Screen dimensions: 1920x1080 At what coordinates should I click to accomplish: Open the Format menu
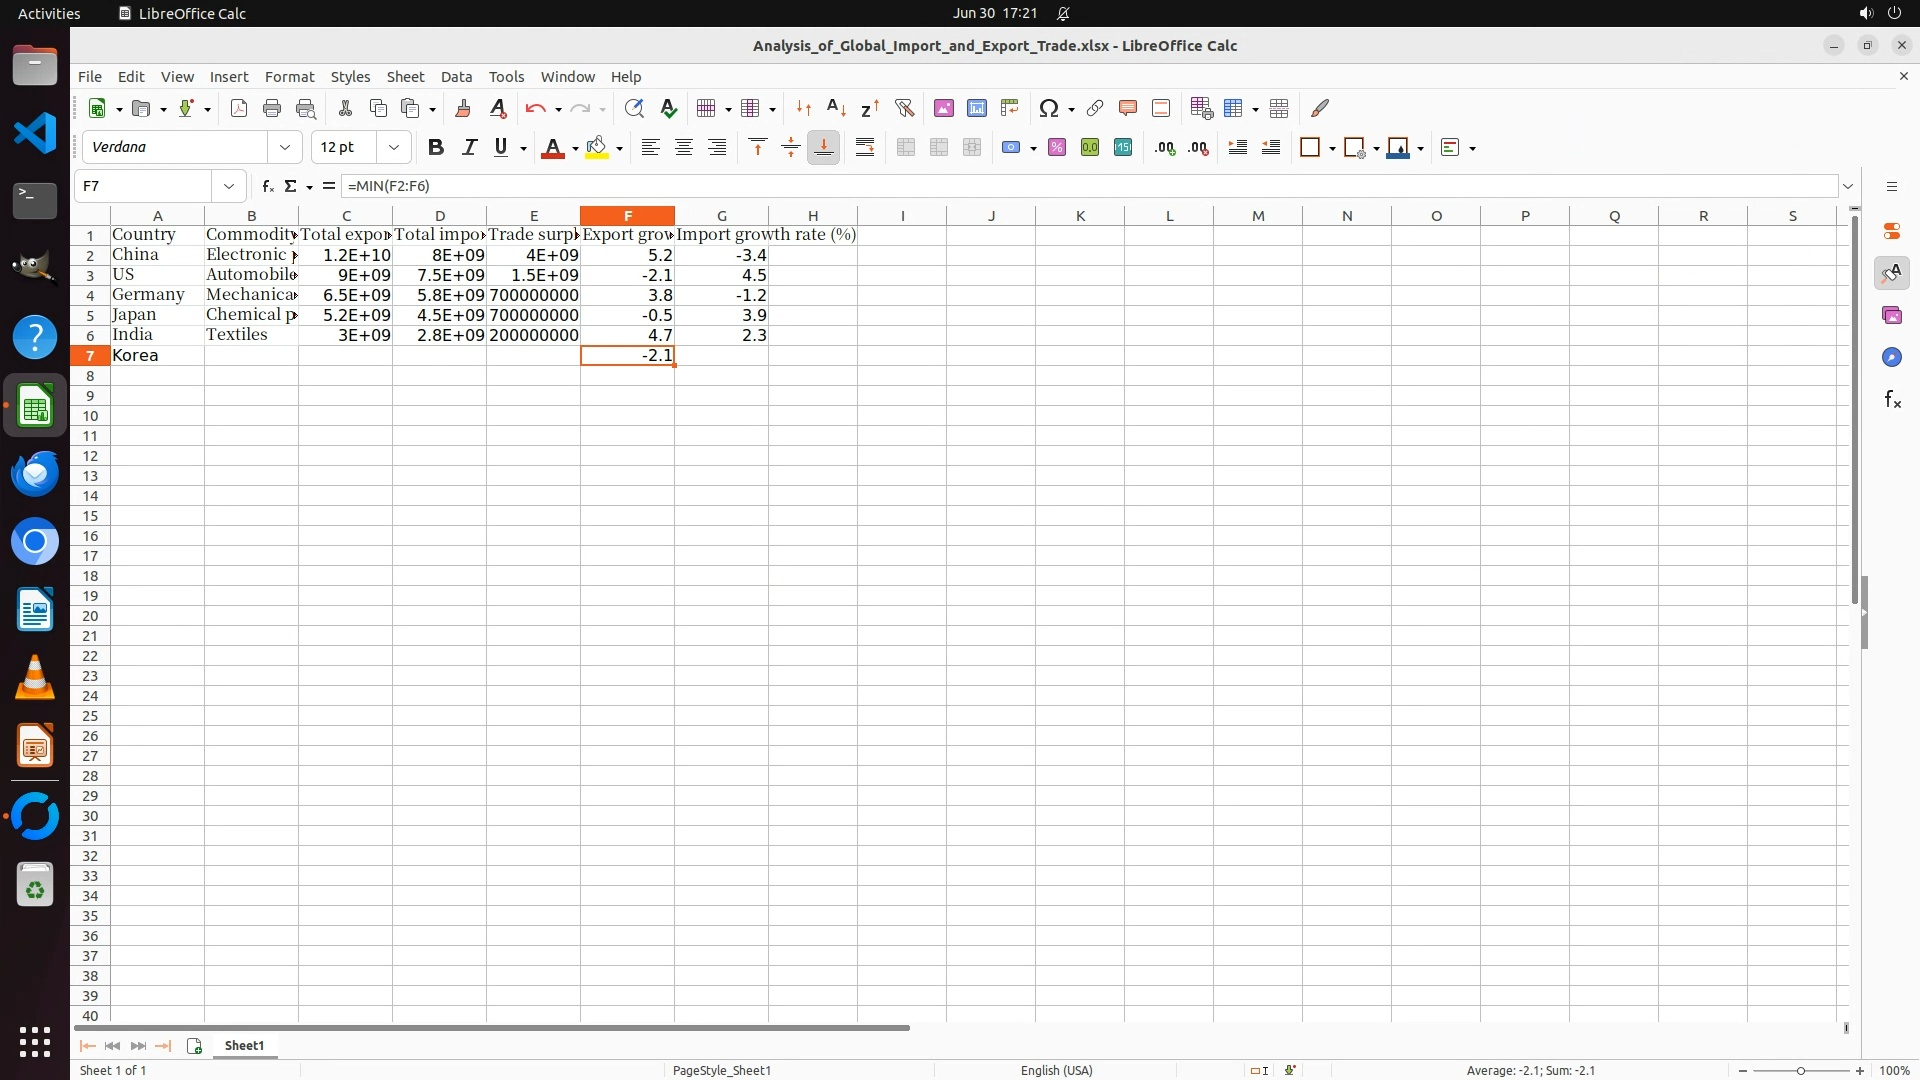(x=289, y=76)
